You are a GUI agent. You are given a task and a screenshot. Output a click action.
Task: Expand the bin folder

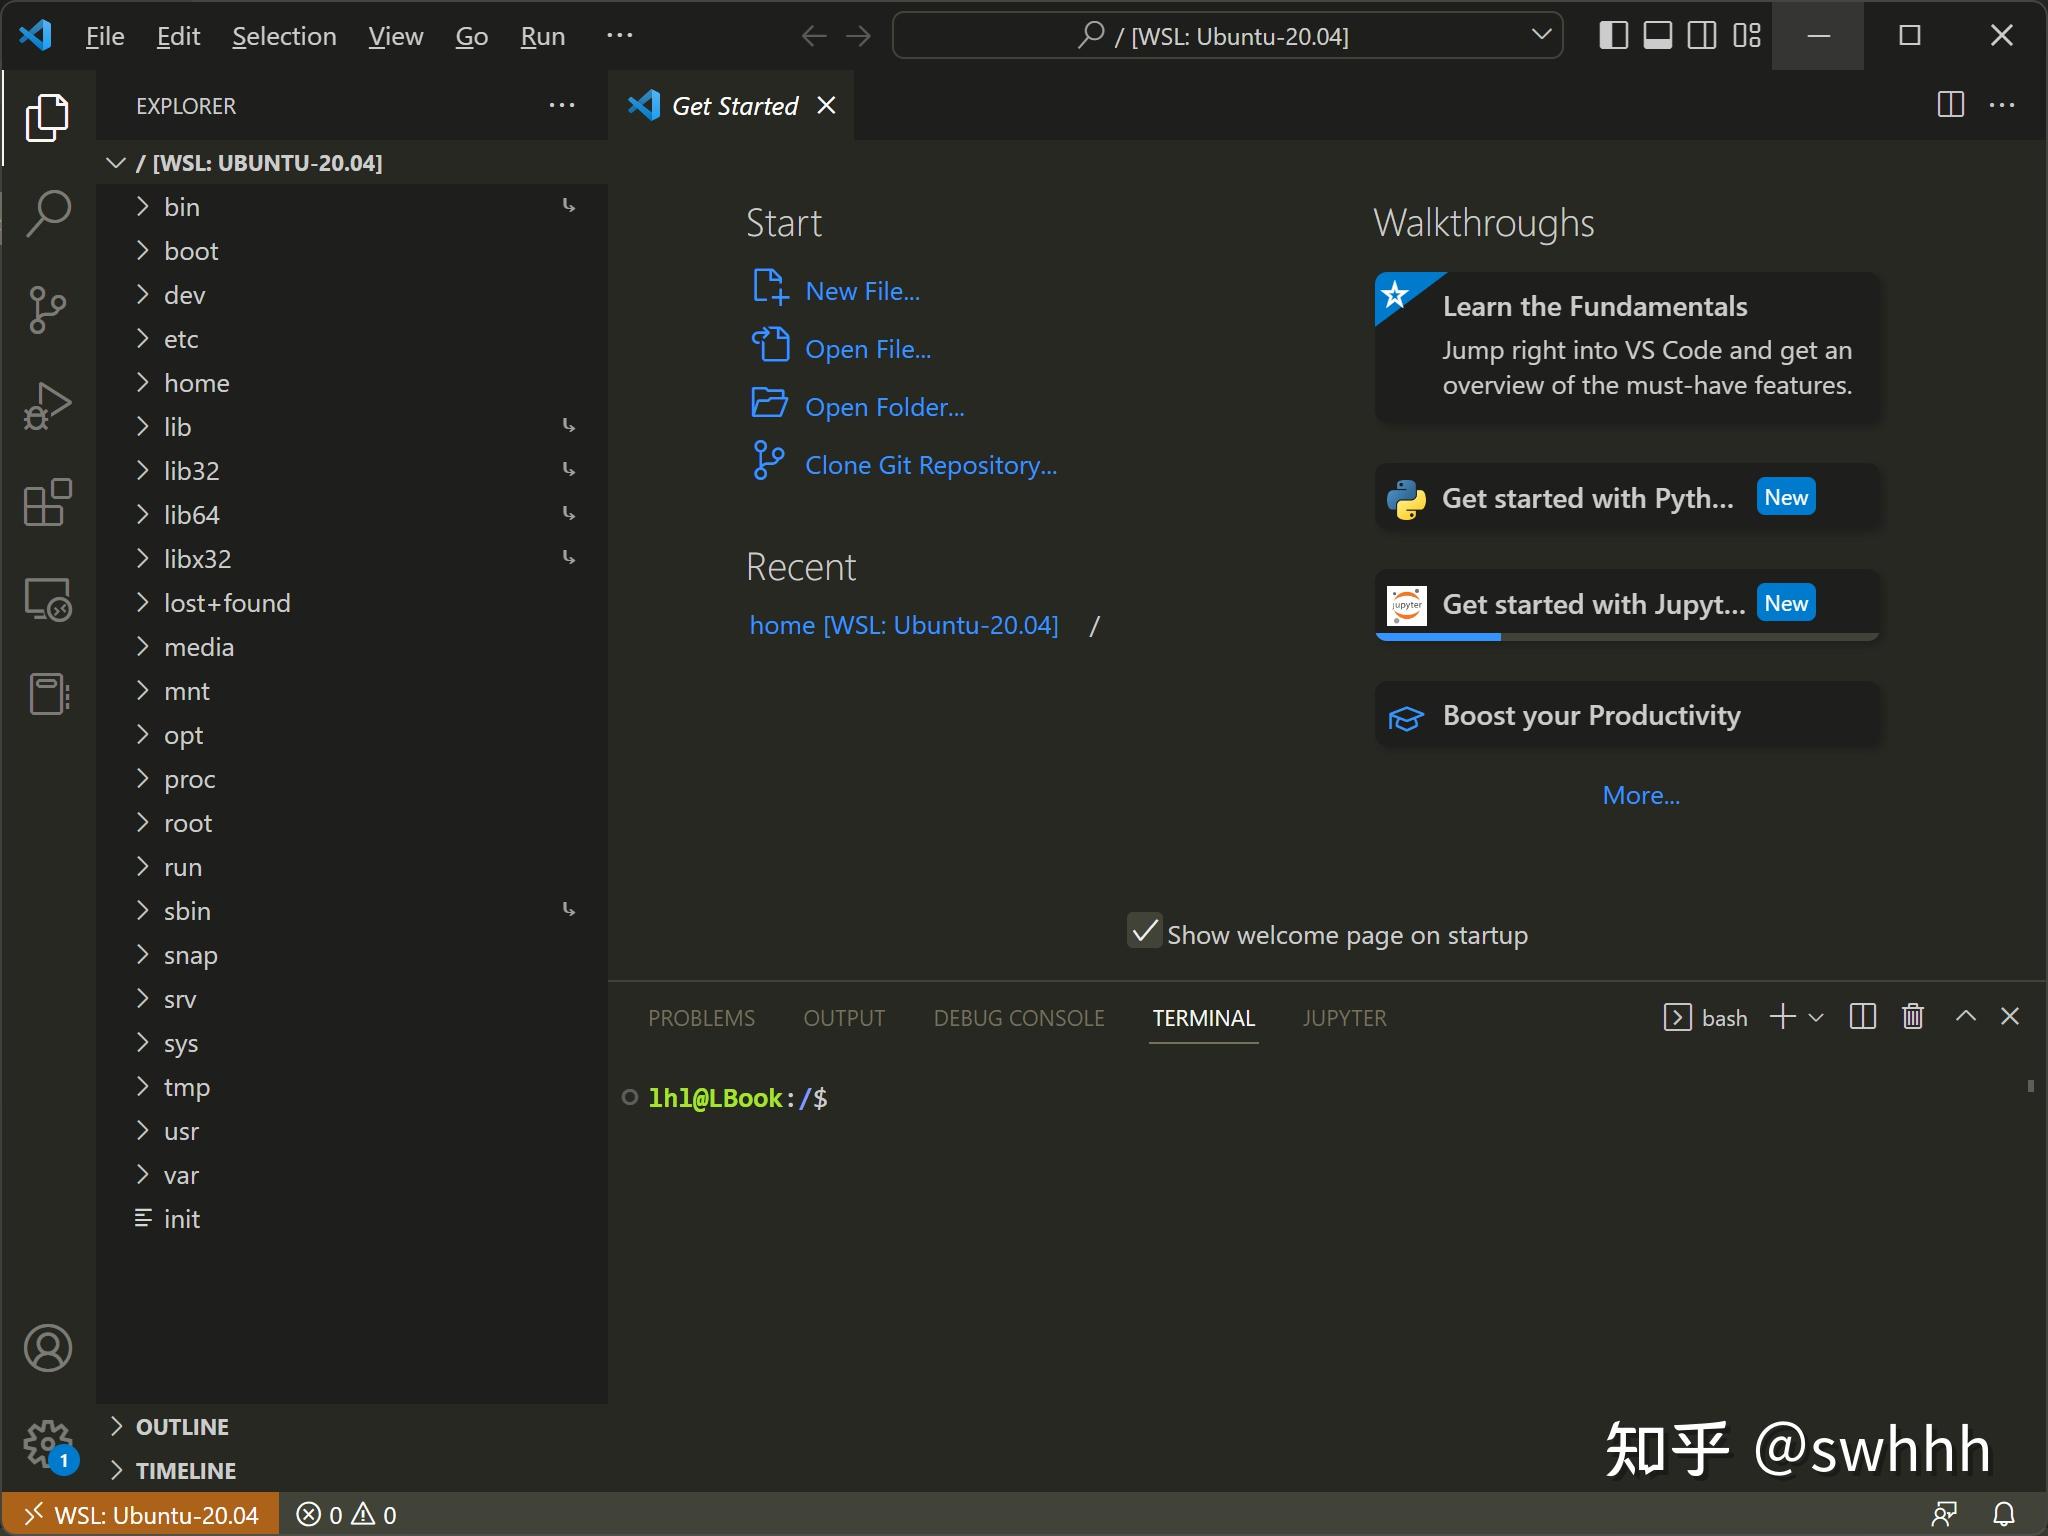click(352, 206)
